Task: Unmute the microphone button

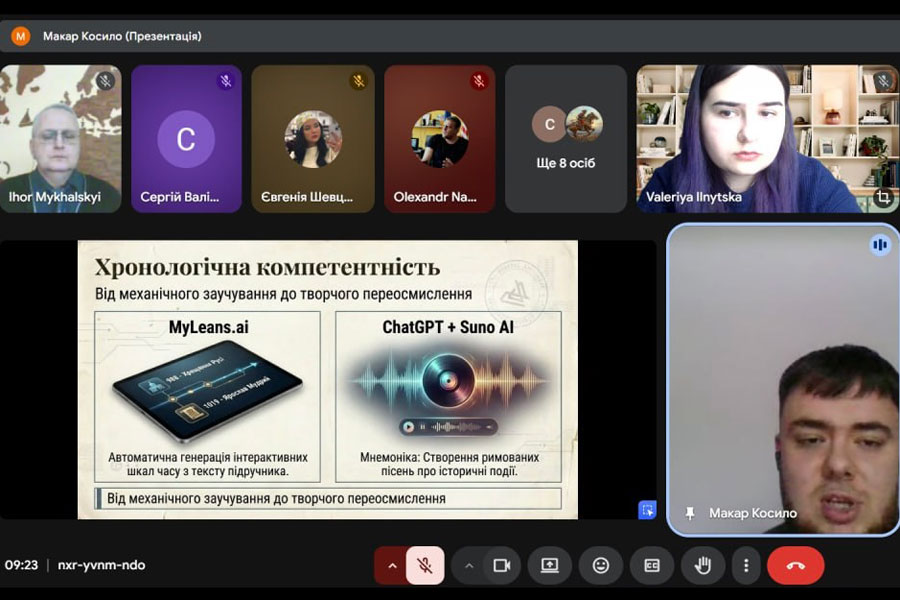Action: point(425,566)
